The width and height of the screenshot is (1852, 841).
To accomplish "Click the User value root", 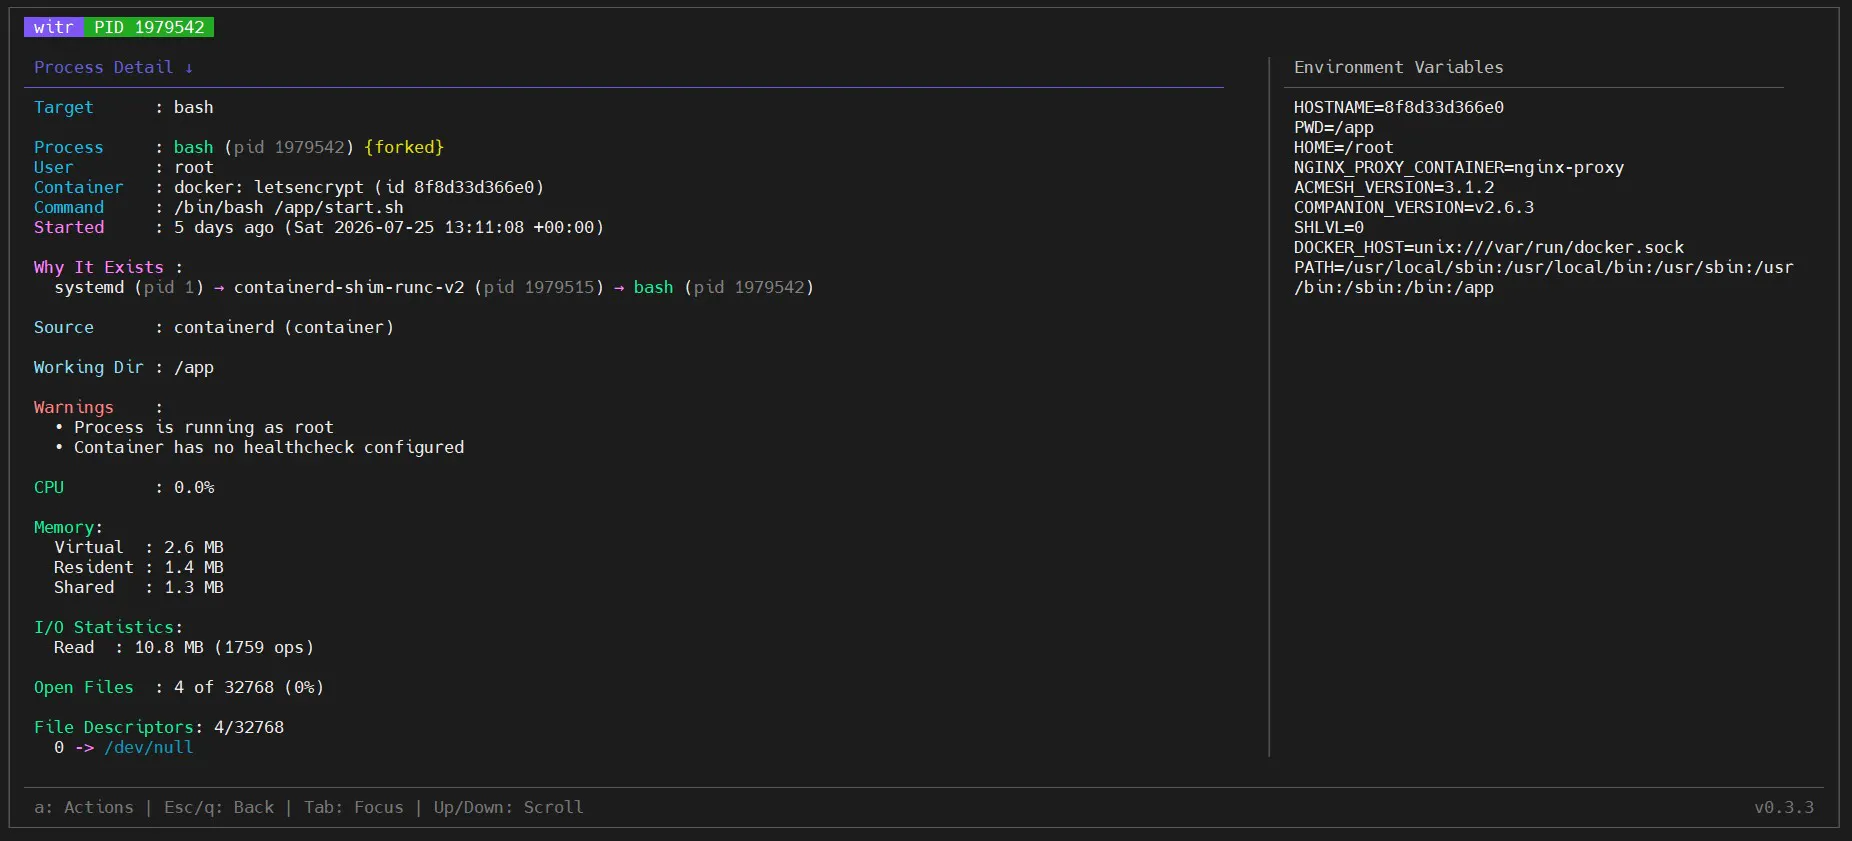I will [193, 167].
